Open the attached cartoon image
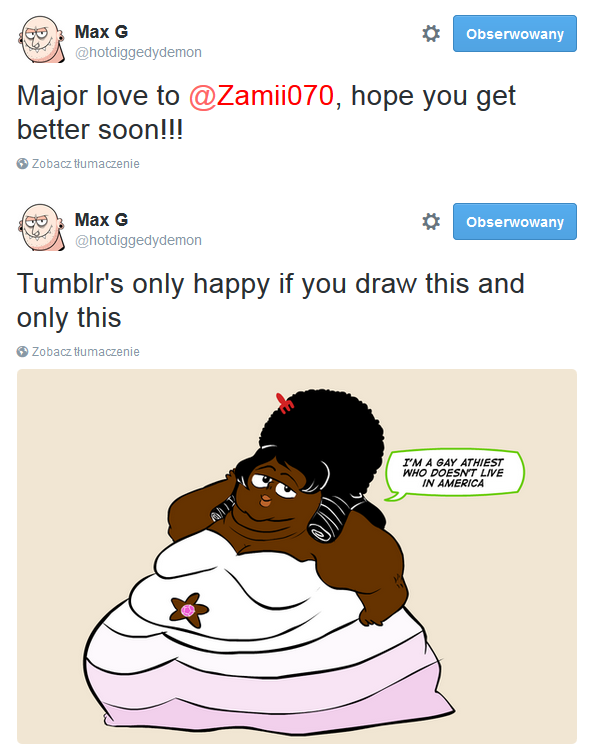The width and height of the screenshot is (594, 754). pos(297,556)
